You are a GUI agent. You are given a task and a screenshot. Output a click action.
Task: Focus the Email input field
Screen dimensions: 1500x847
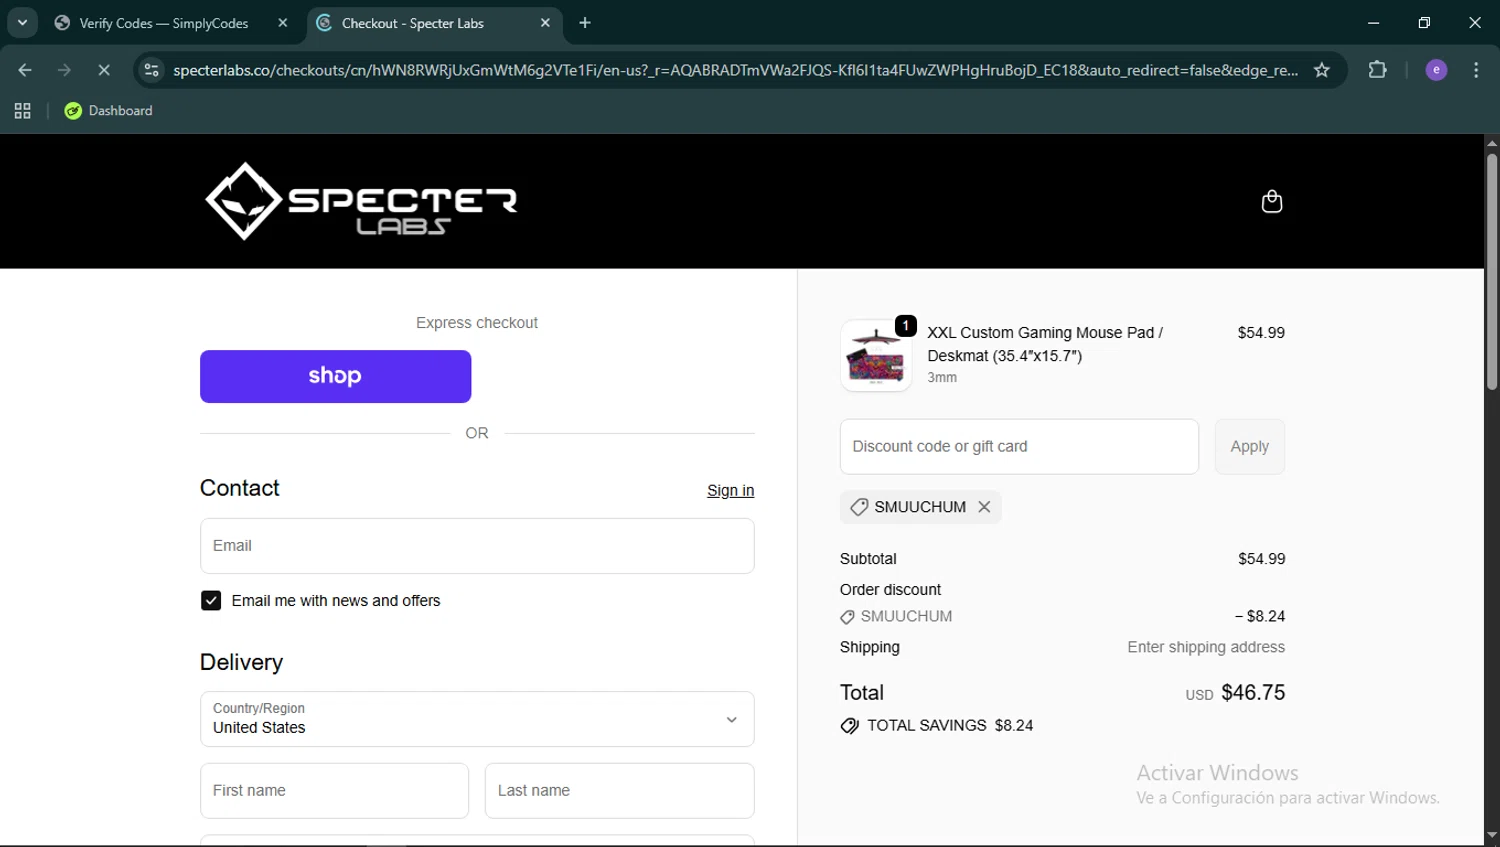click(477, 546)
